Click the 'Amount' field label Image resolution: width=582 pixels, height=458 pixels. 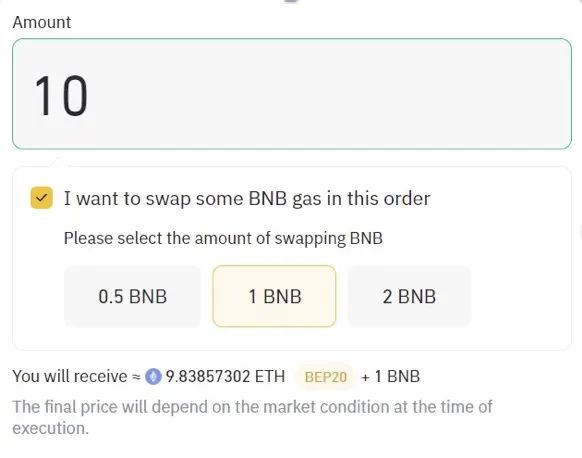pyautogui.click(x=42, y=22)
